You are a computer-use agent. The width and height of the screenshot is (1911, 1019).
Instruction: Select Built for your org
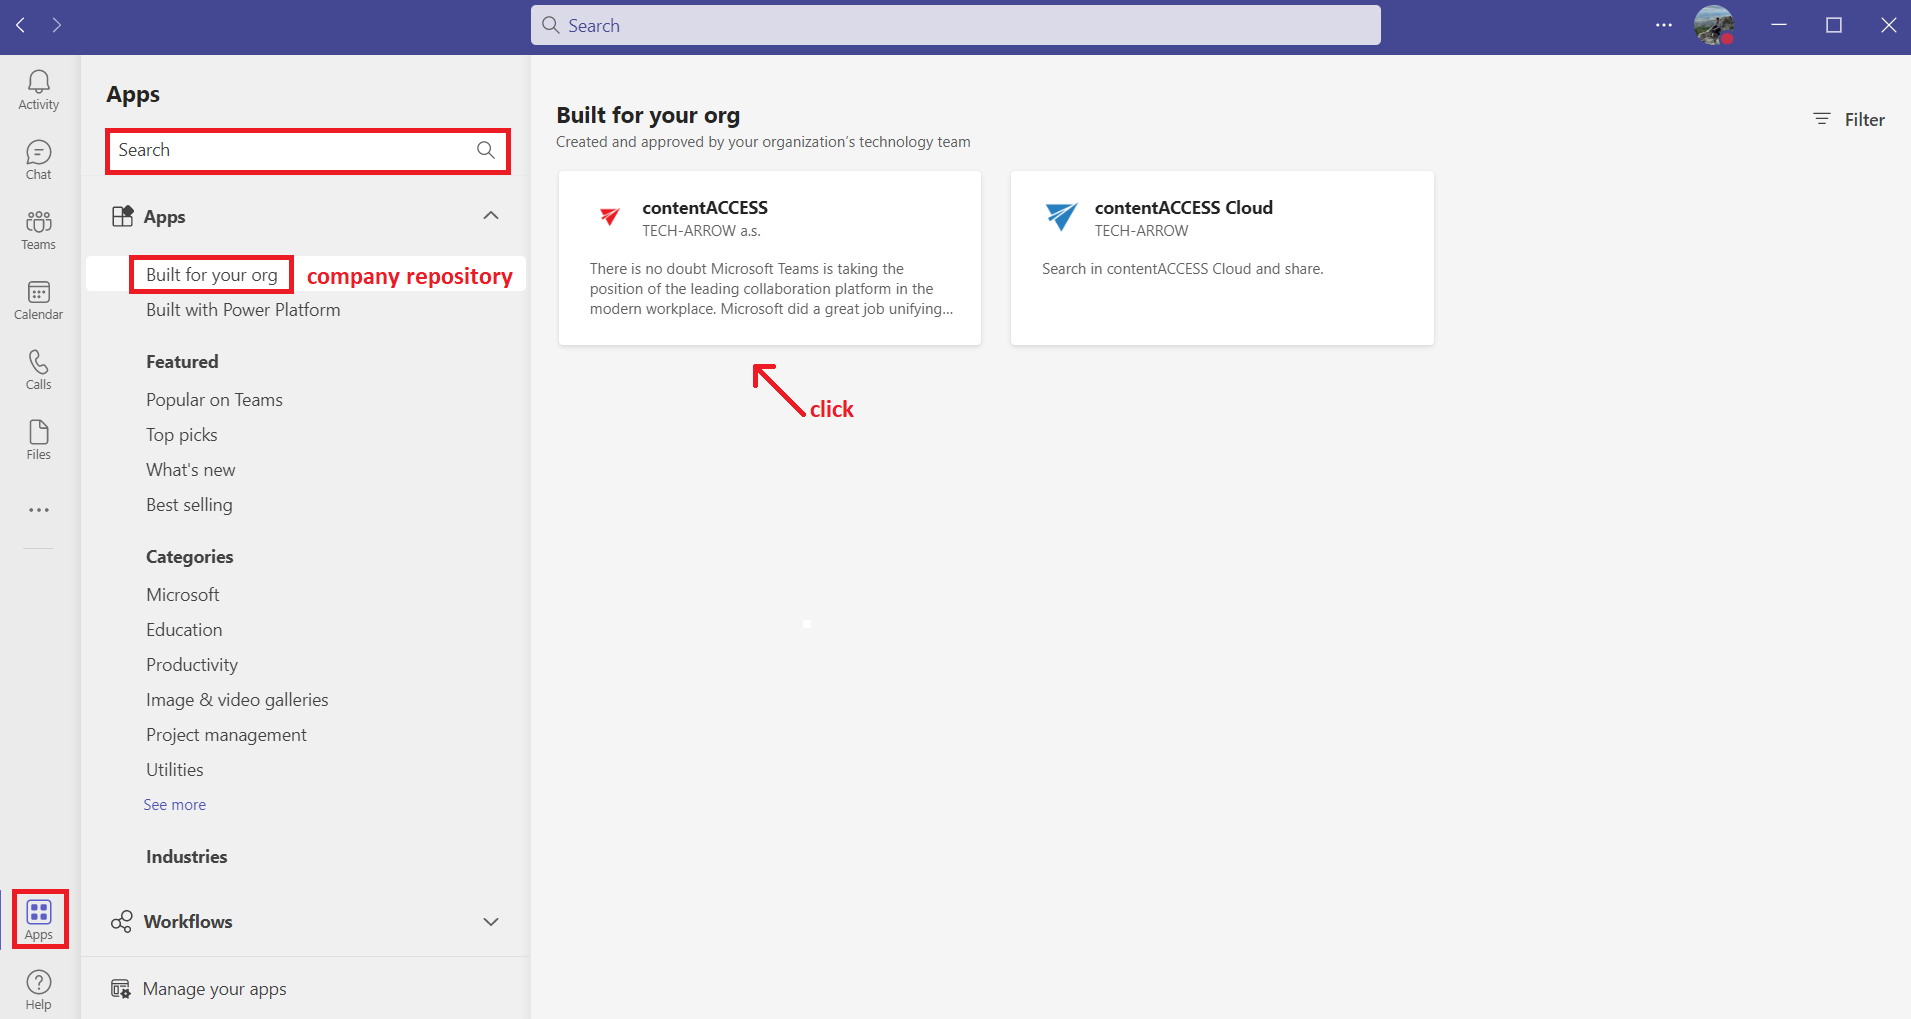(x=212, y=275)
